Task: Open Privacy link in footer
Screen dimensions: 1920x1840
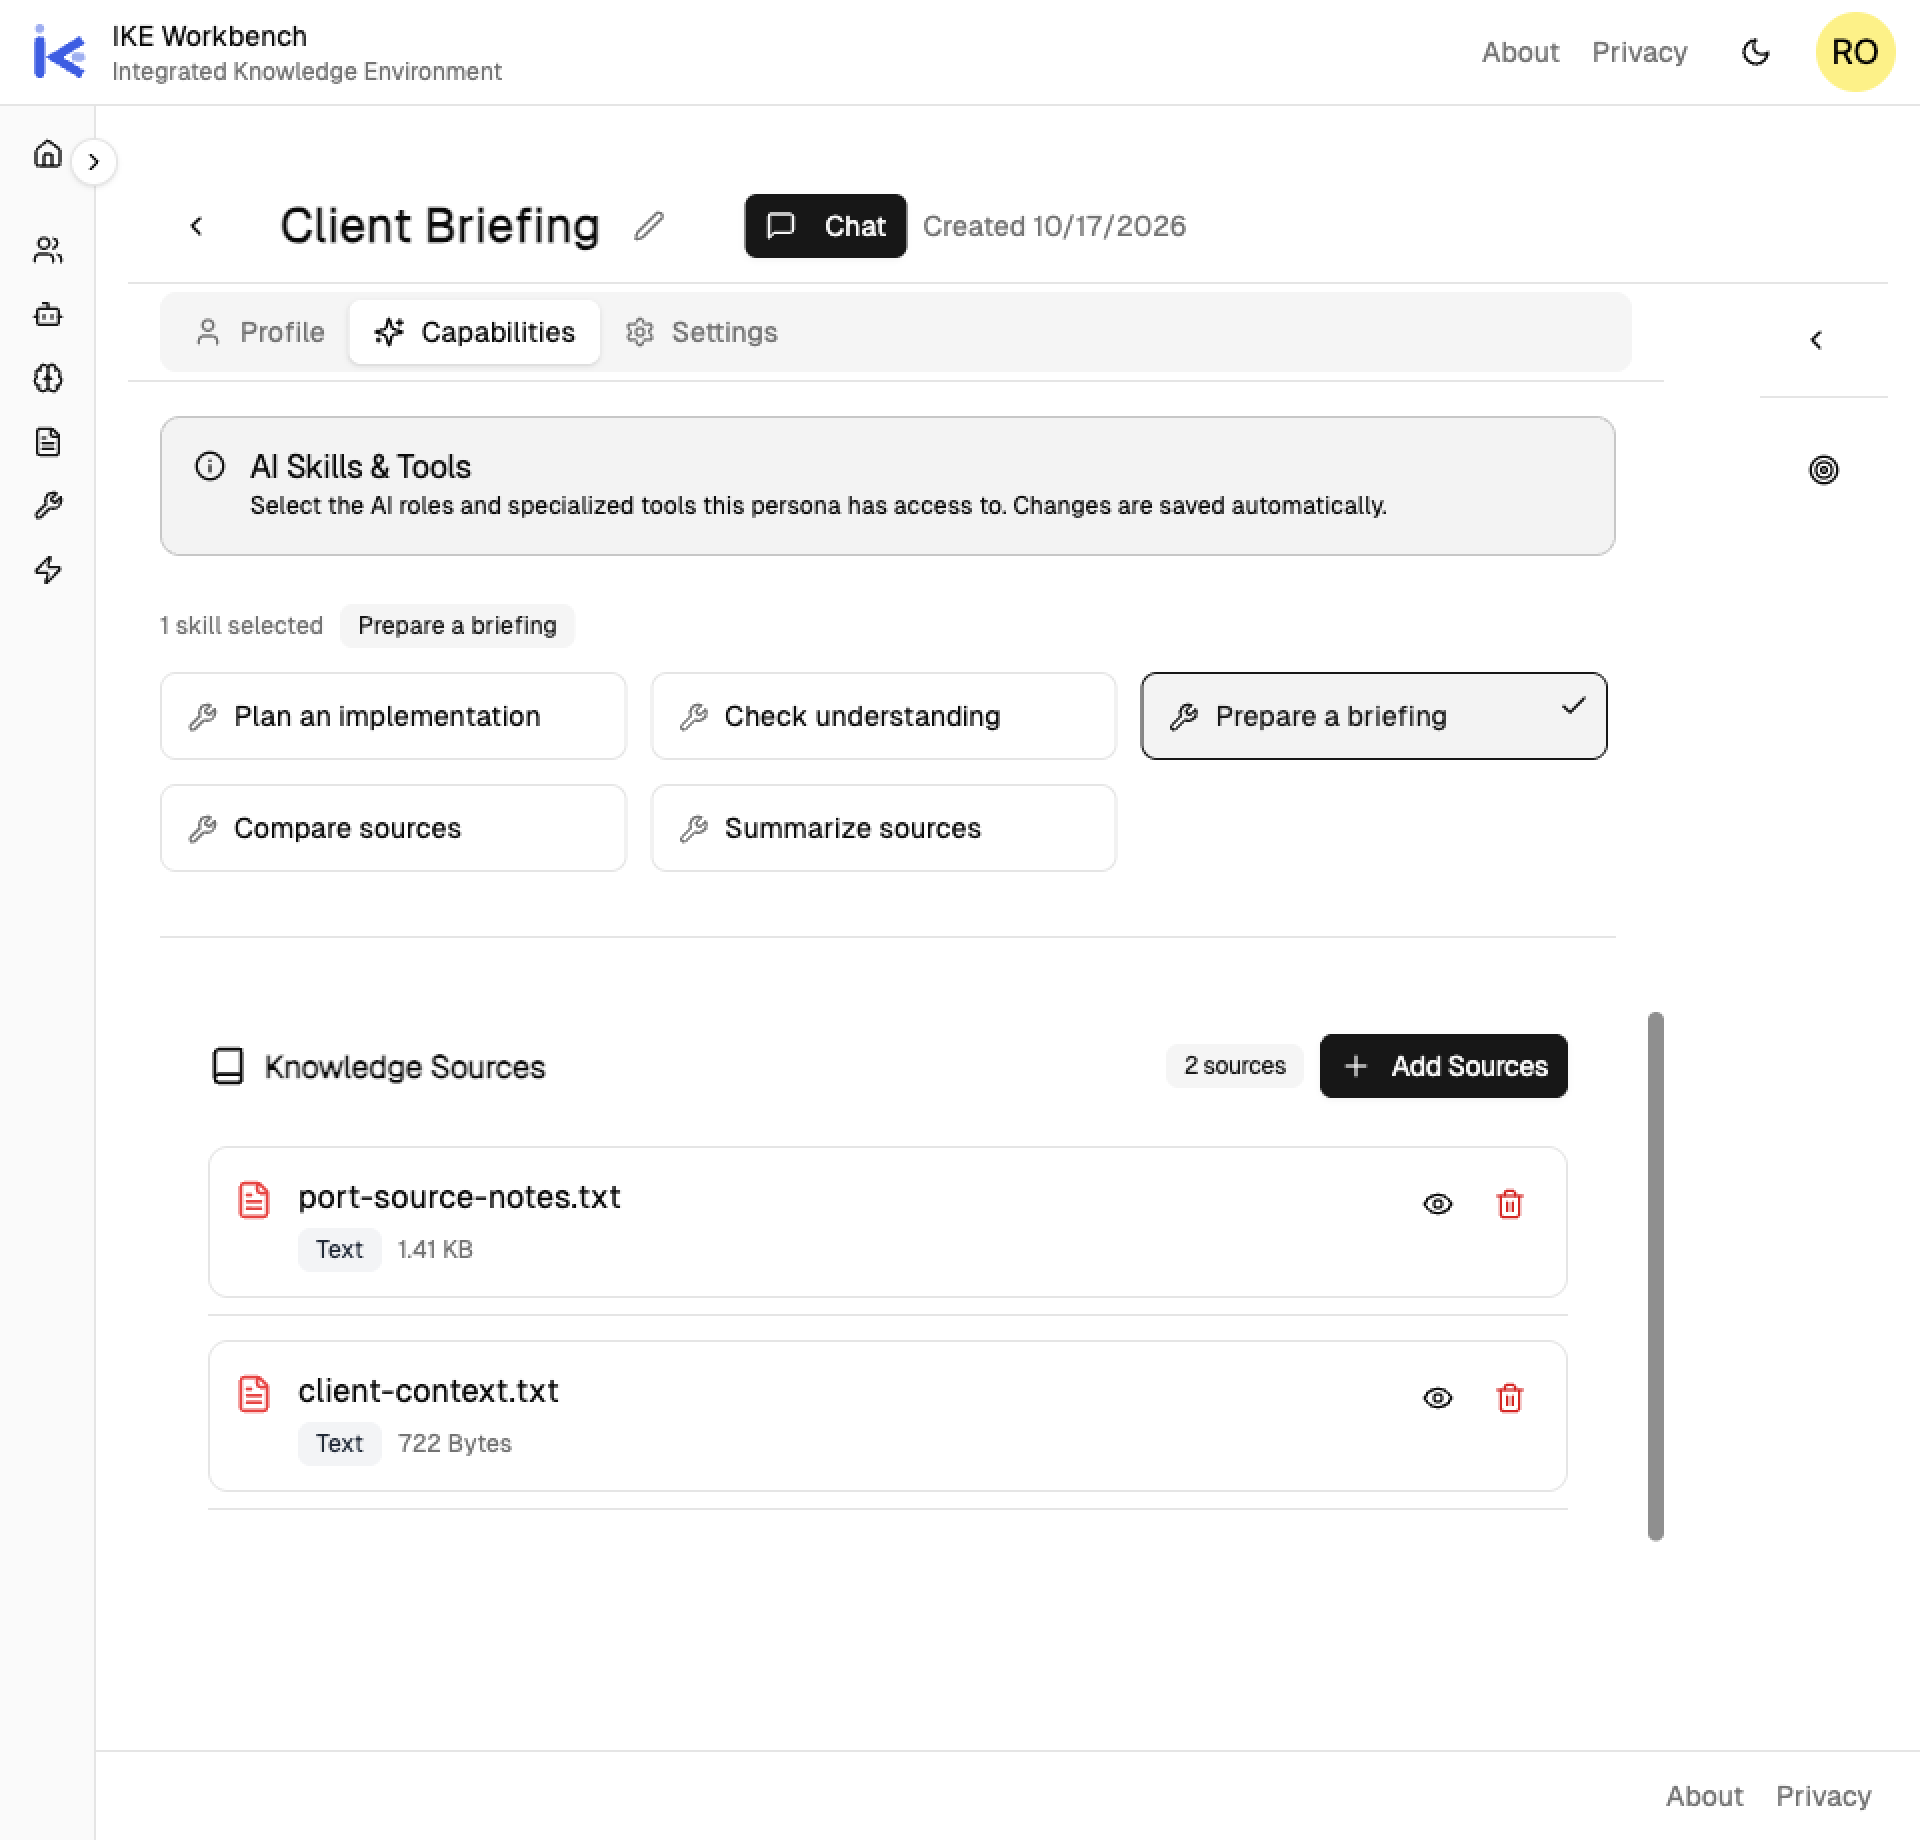Action: pos(1824,1796)
